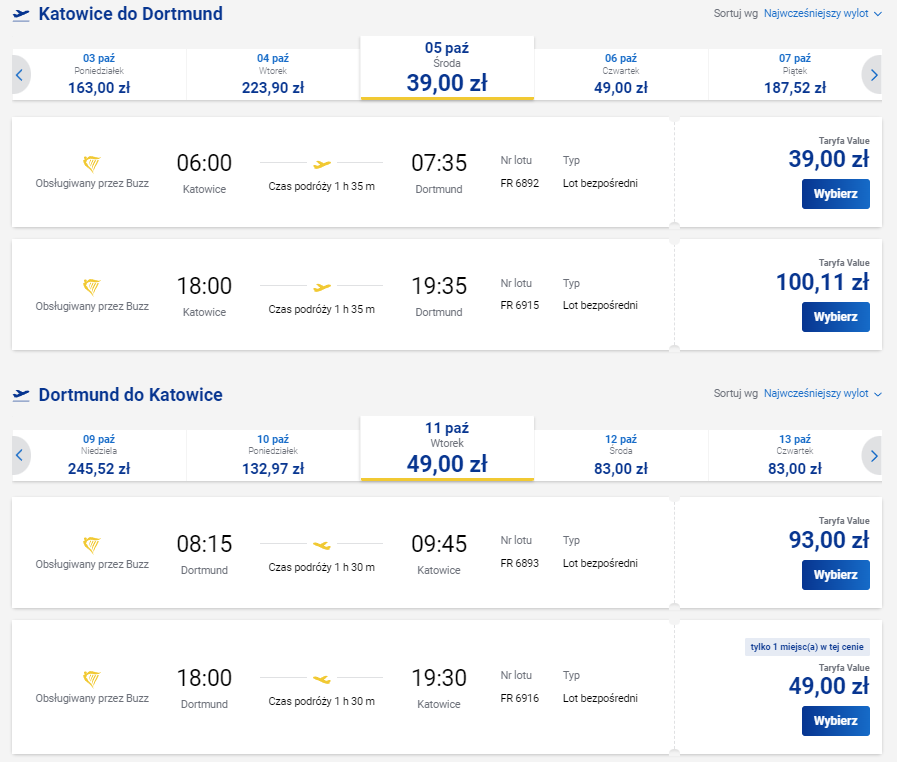
Task: Expand later return dates with the right arrow
Action: click(872, 455)
